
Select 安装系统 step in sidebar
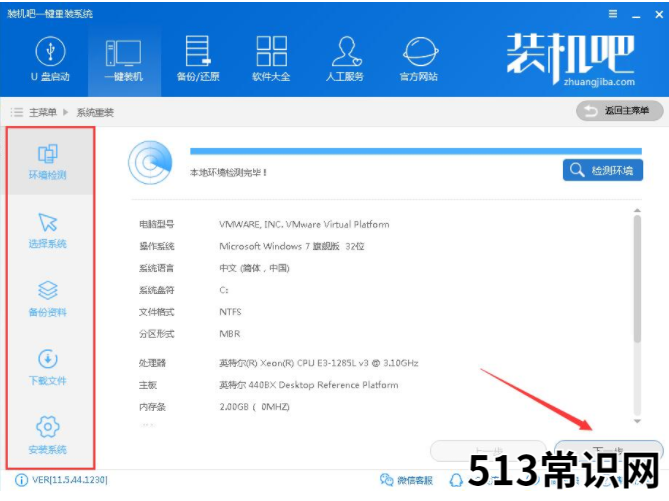point(48,436)
